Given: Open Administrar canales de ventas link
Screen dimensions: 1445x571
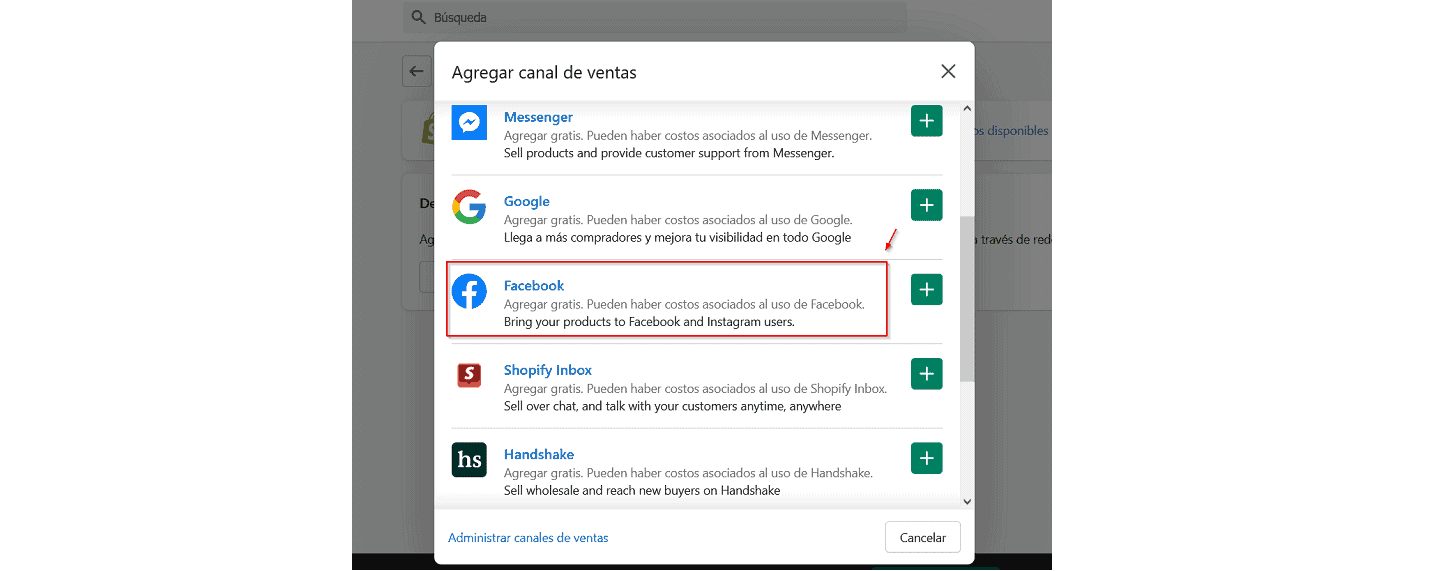Looking at the screenshot, I should (x=528, y=538).
